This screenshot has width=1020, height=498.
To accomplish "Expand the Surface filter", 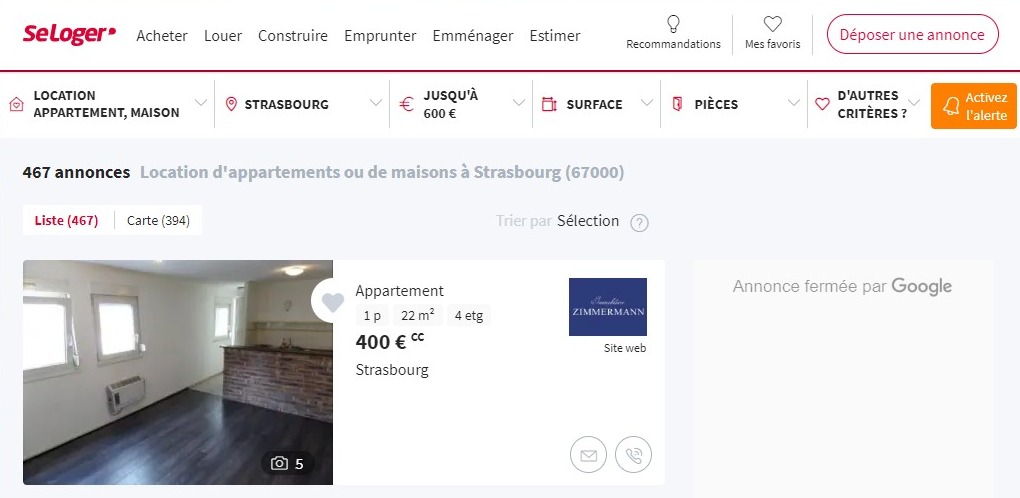I will [597, 104].
